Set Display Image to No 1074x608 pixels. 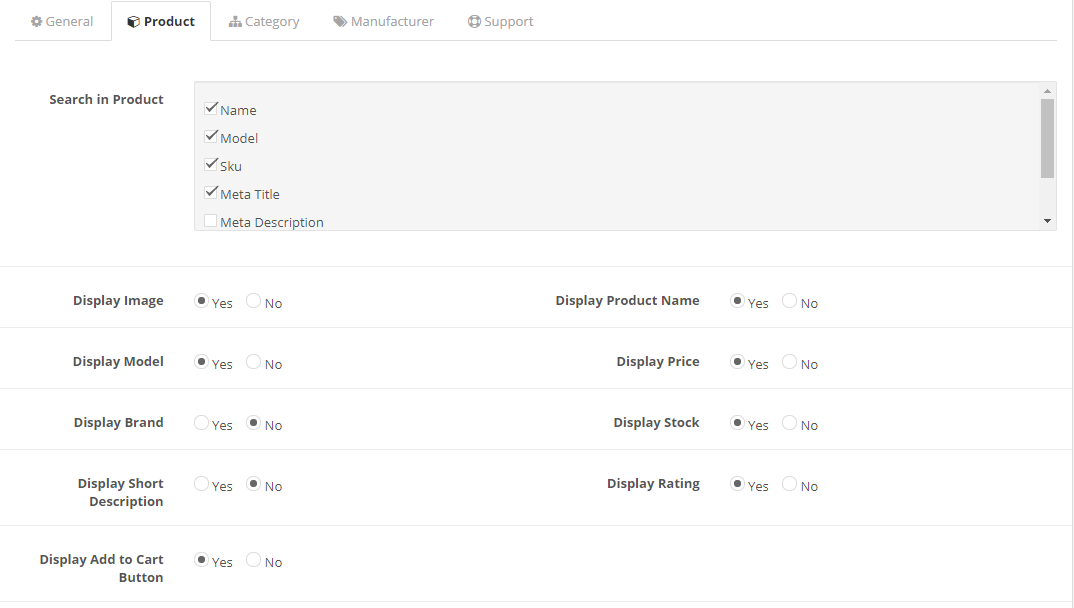tap(254, 301)
